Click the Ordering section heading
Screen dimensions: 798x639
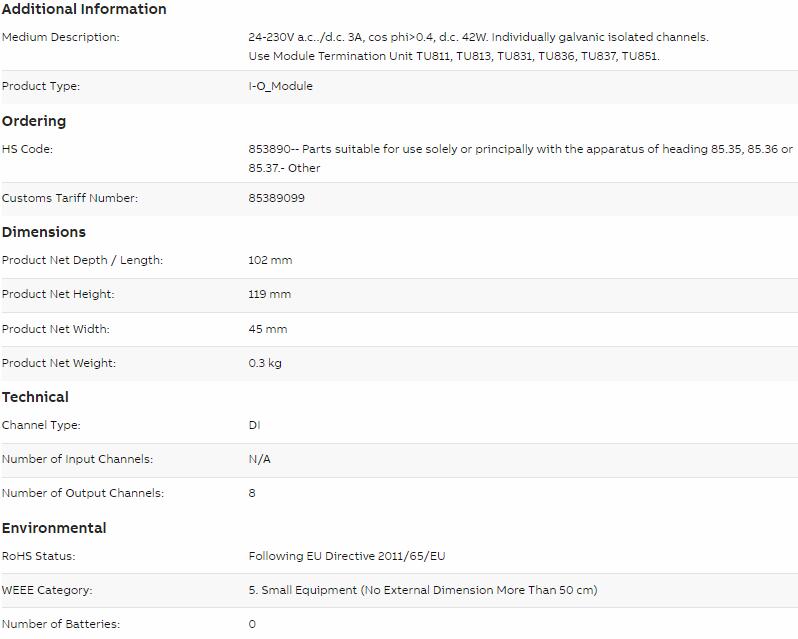pos(34,121)
